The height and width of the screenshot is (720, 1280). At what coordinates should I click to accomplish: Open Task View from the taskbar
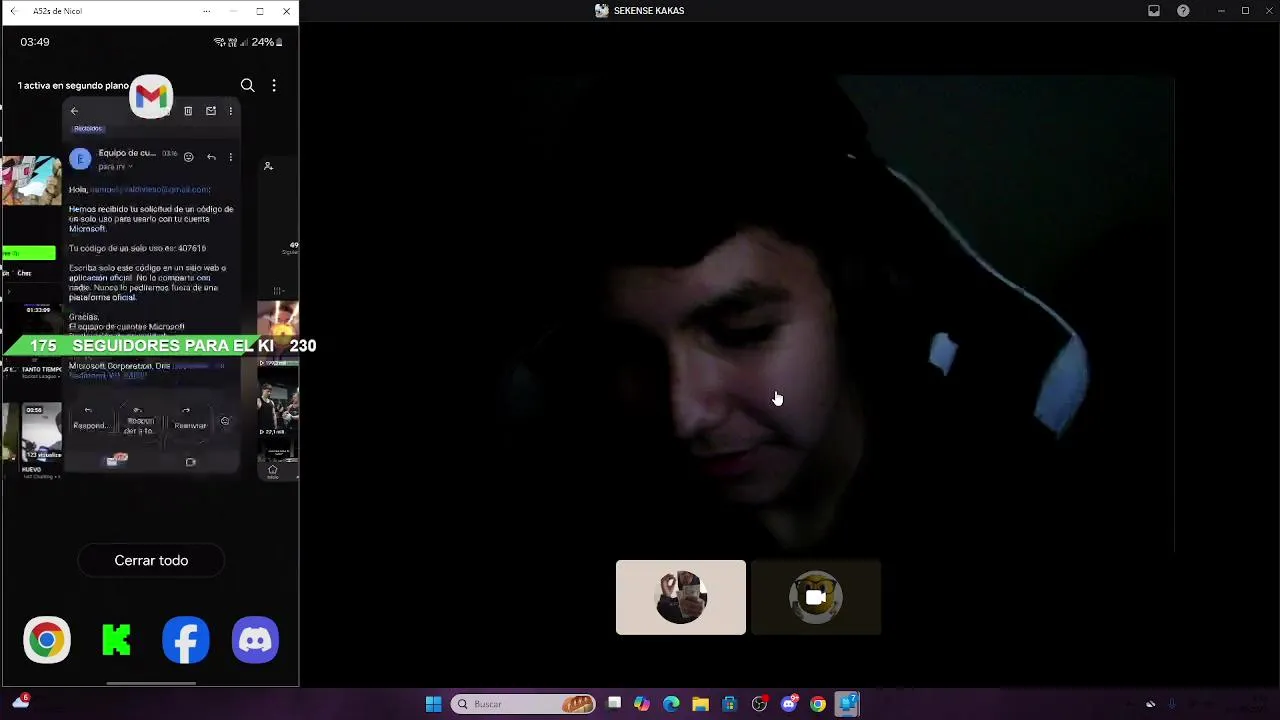coord(614,704)
